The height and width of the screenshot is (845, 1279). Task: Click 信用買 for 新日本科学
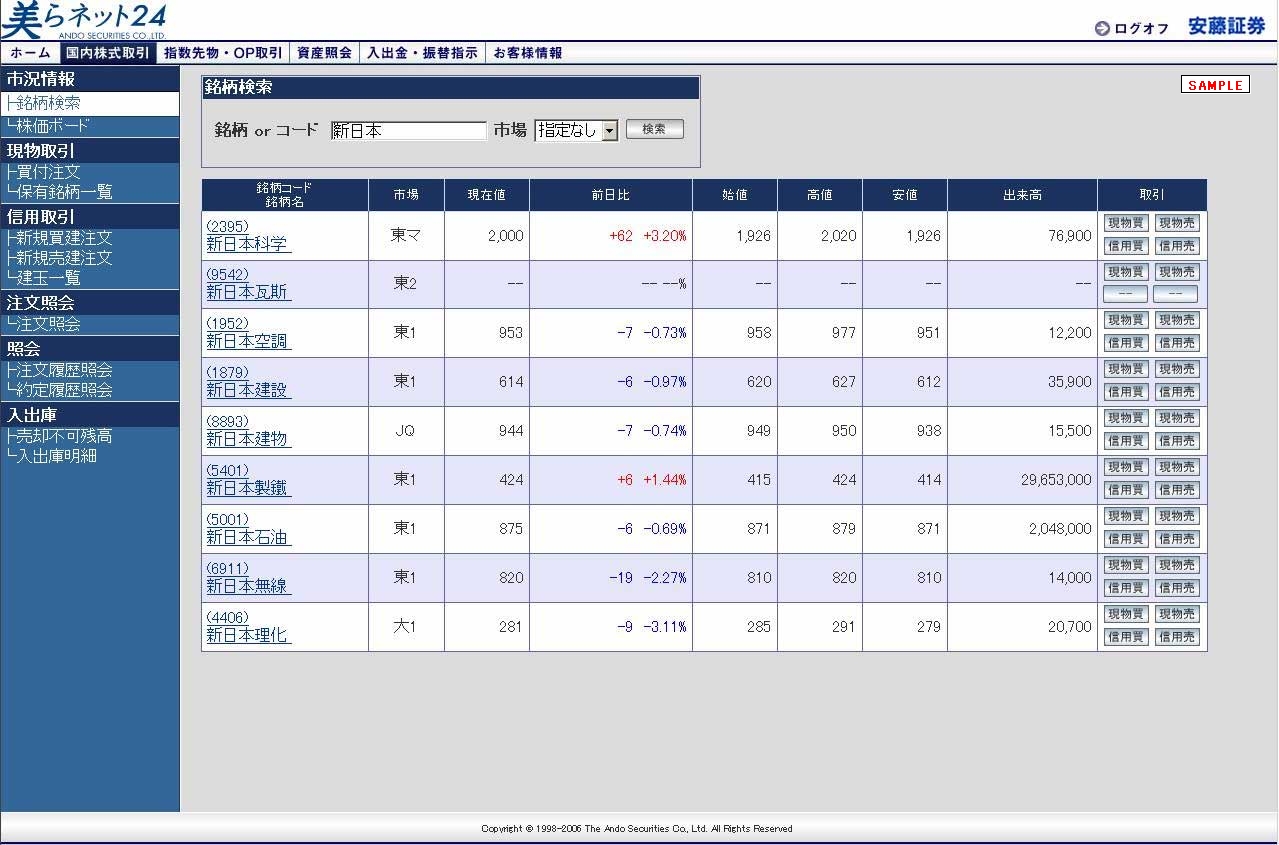(1126, 246)
